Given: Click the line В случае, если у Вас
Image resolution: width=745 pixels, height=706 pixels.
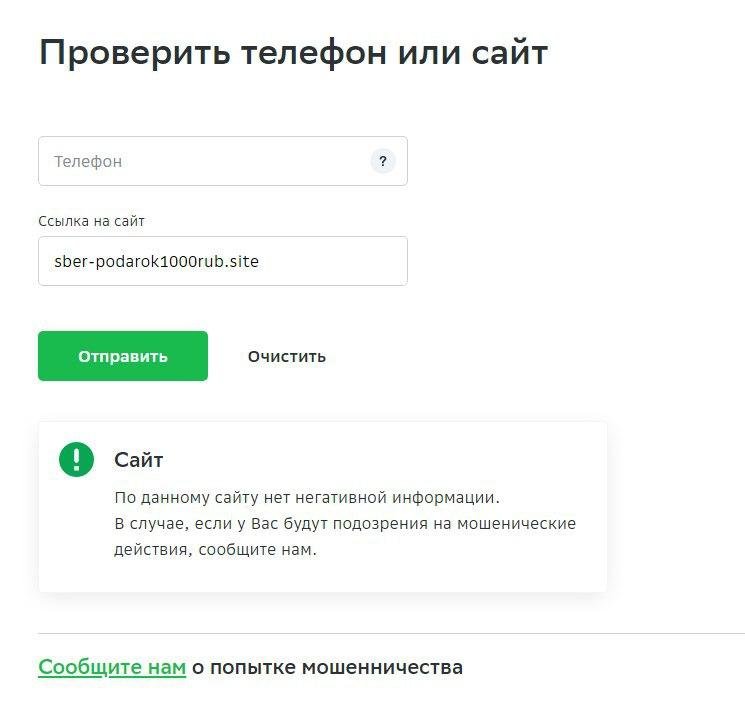Looking at the screenshot, I should coord(345,524).
